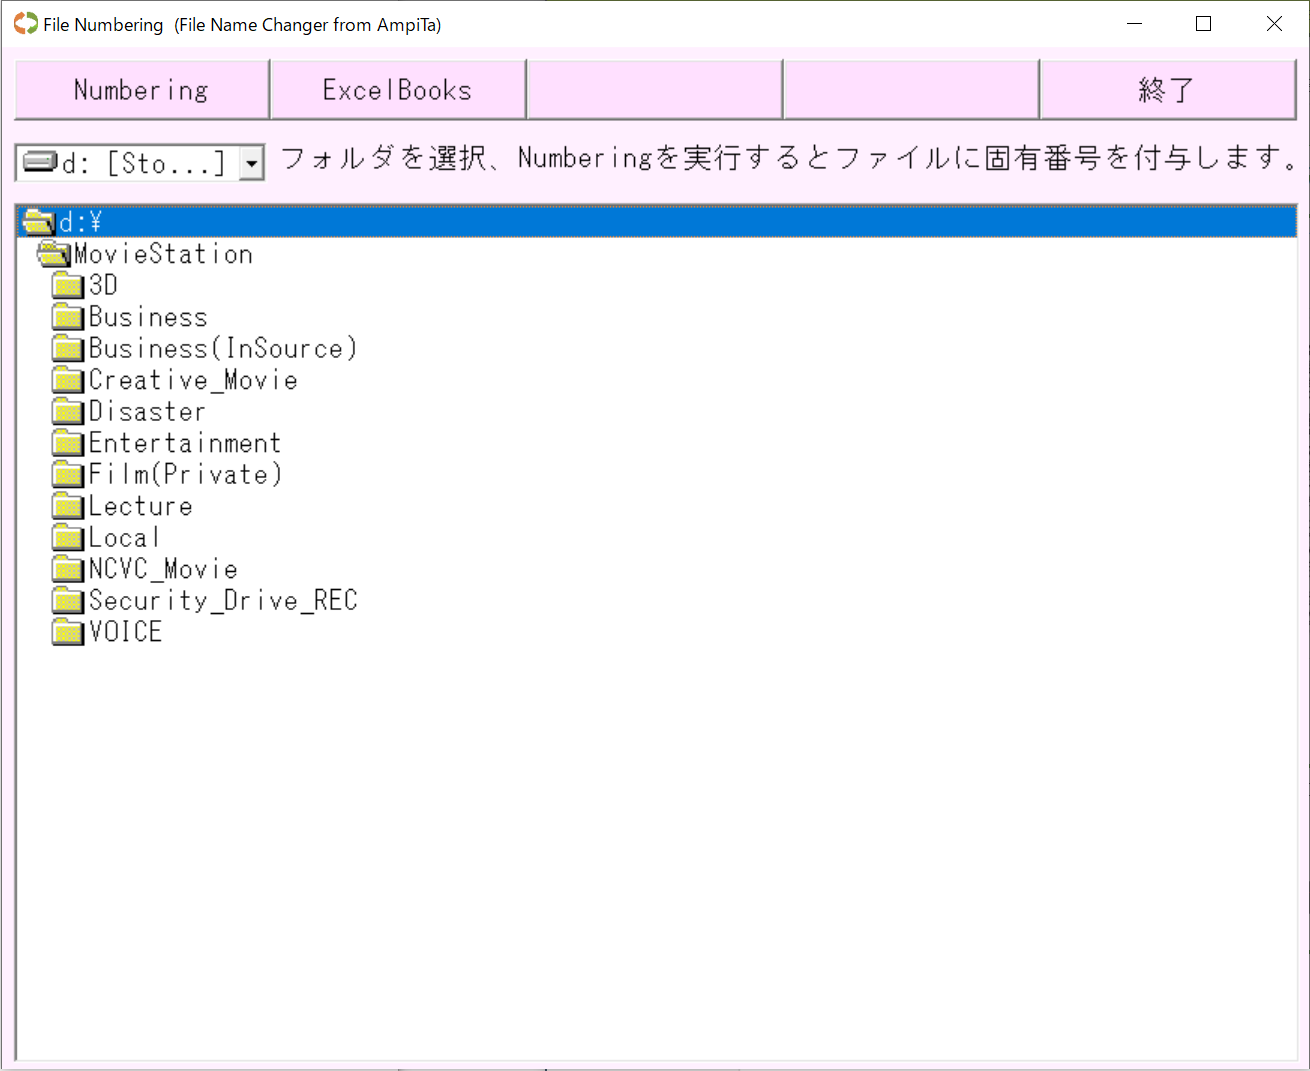1310x1071 pixels.
Task: Select the Local folder name
Action: coord(124,537)
